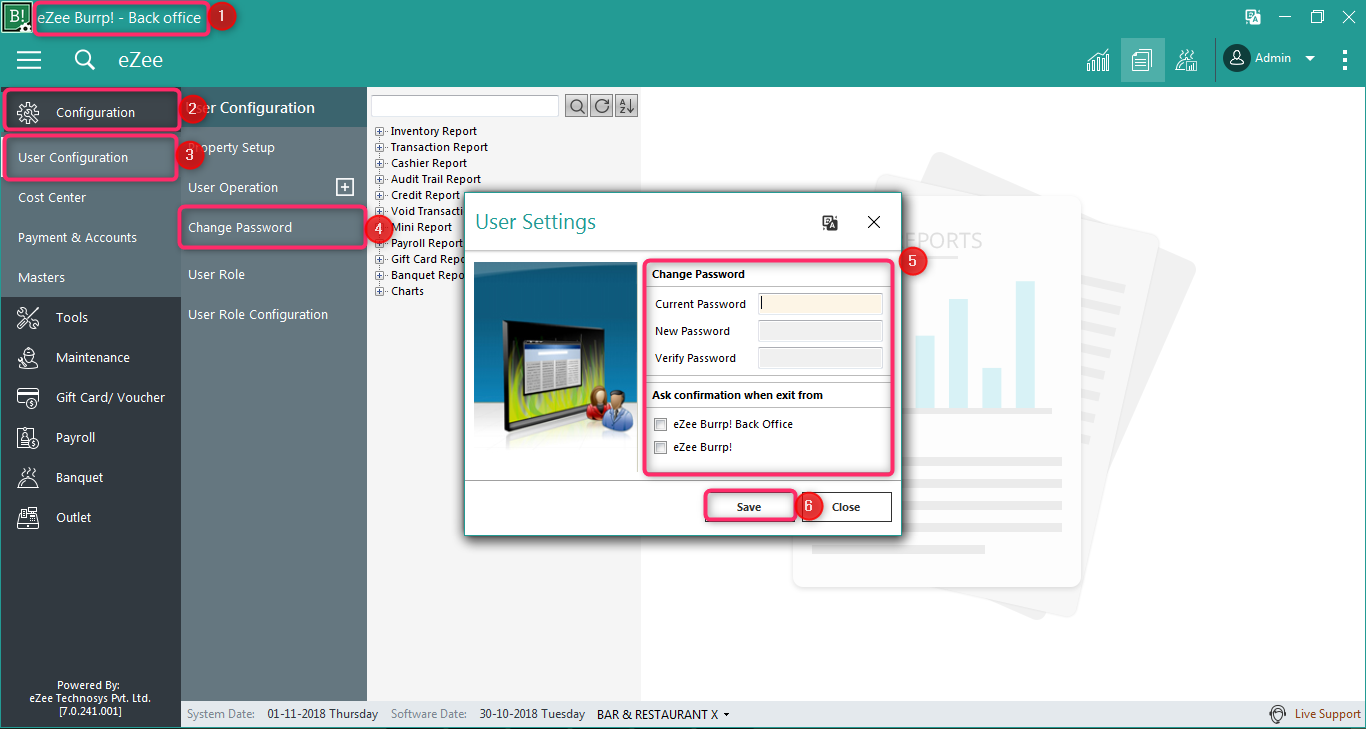Select the Cashier Report tree label
This screenshot has width=1366, height=729.
click(x=428, y=163)
